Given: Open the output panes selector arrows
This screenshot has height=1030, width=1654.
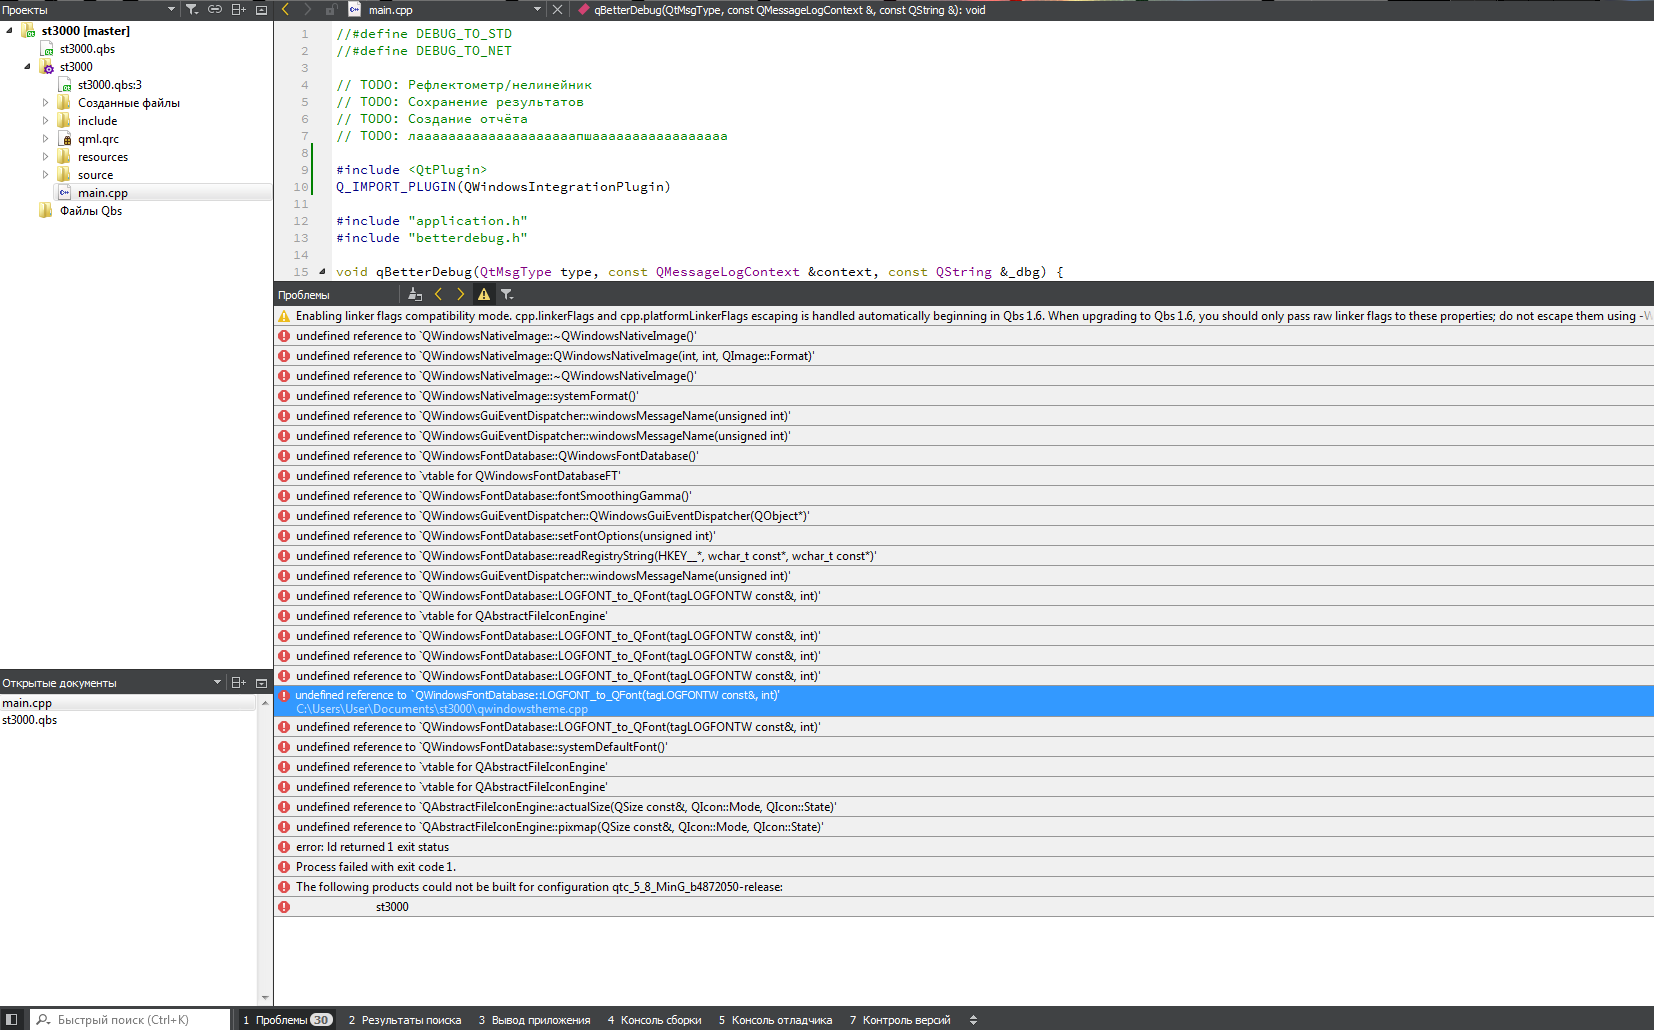Looking at the screenshot, I should point(973,1020).
